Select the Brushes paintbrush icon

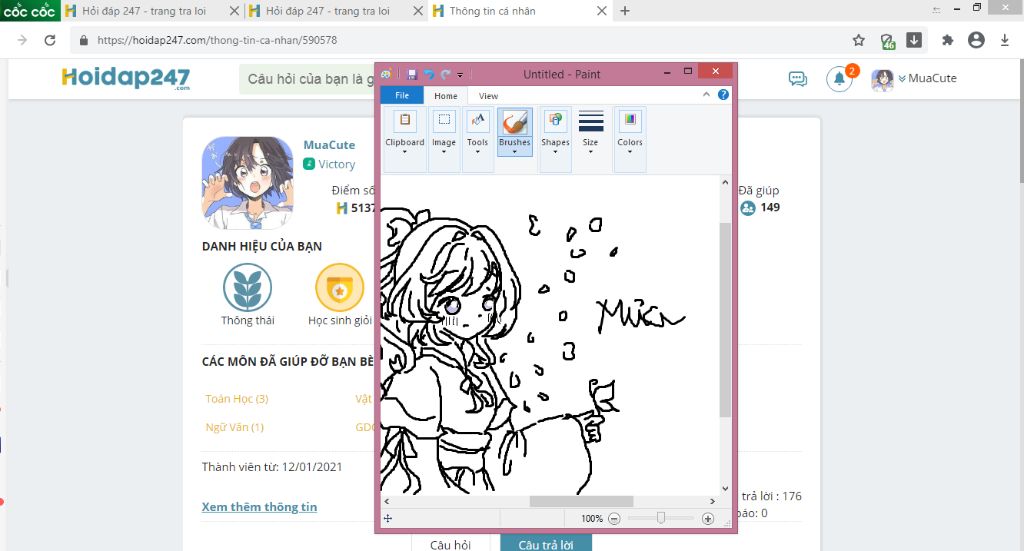pos(515,121)
